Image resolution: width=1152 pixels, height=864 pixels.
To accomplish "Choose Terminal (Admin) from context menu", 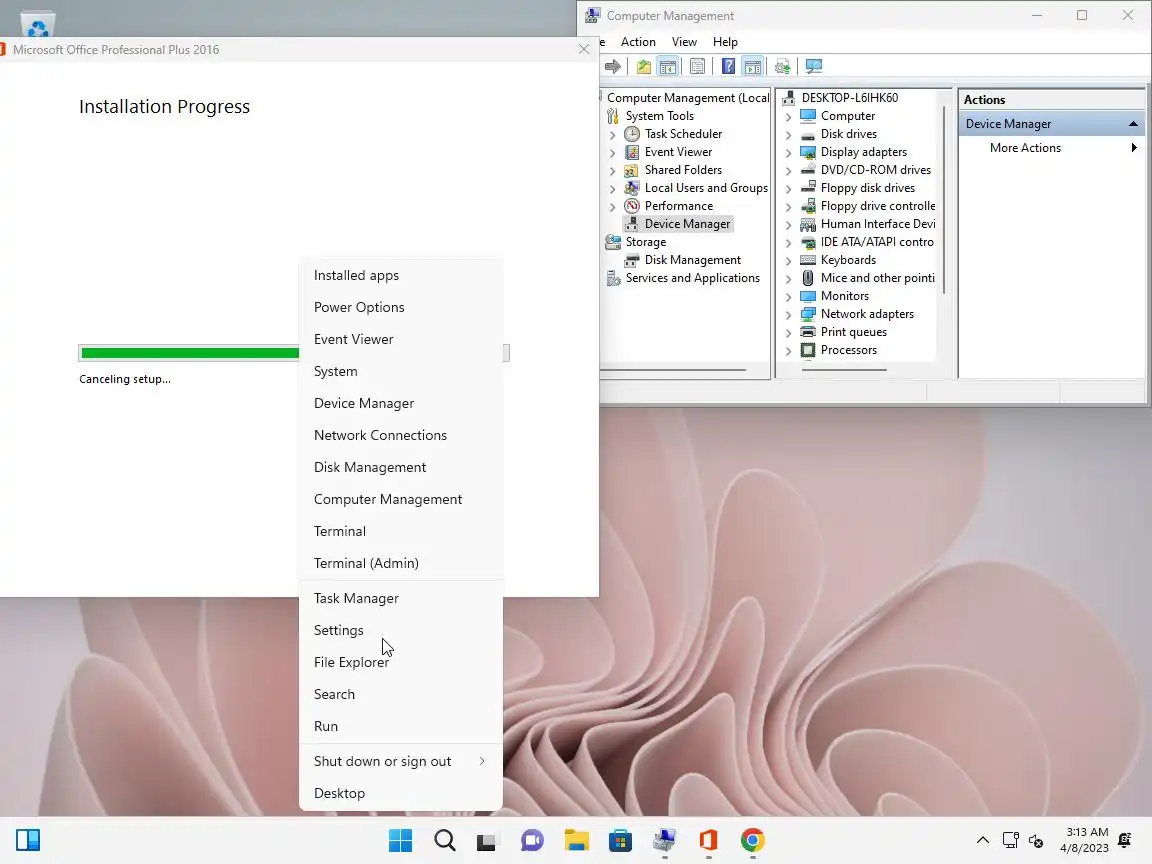I will click(400, 563).
